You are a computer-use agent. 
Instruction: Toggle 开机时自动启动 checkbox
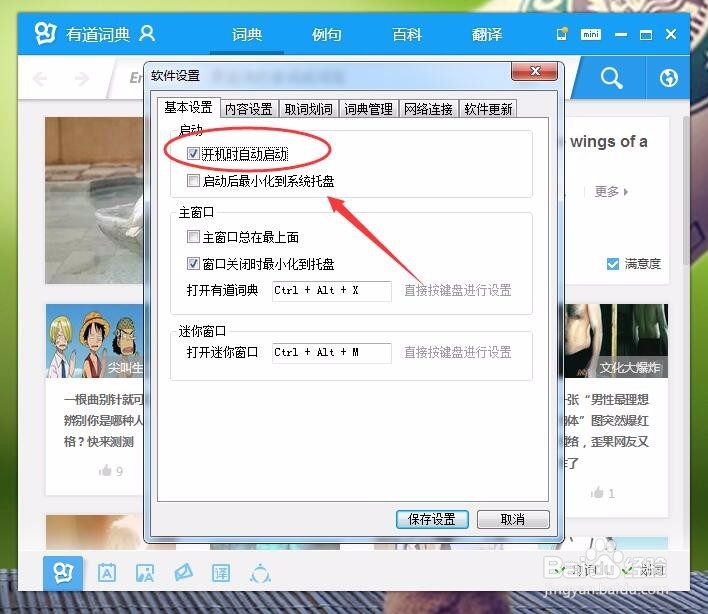(x=193, y=154)
